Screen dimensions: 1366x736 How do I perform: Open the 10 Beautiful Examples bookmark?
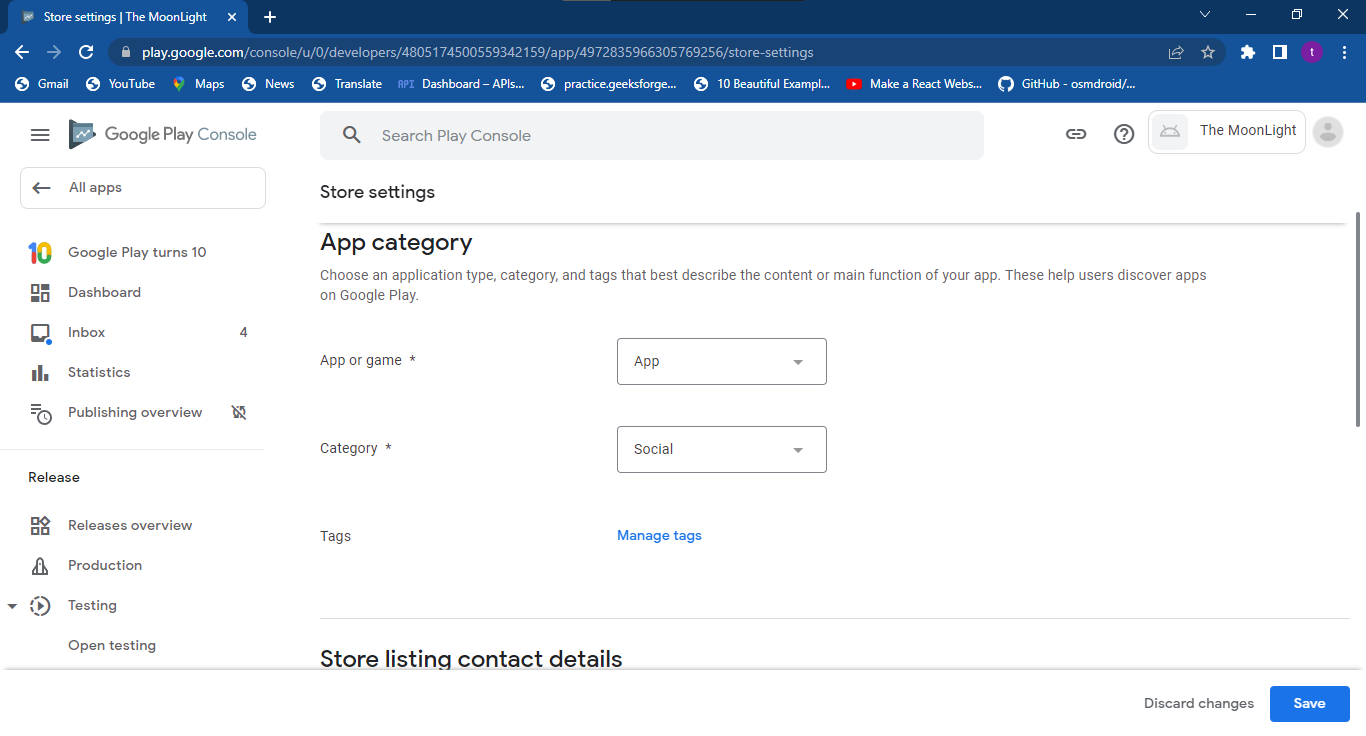[x=762, y=84]
